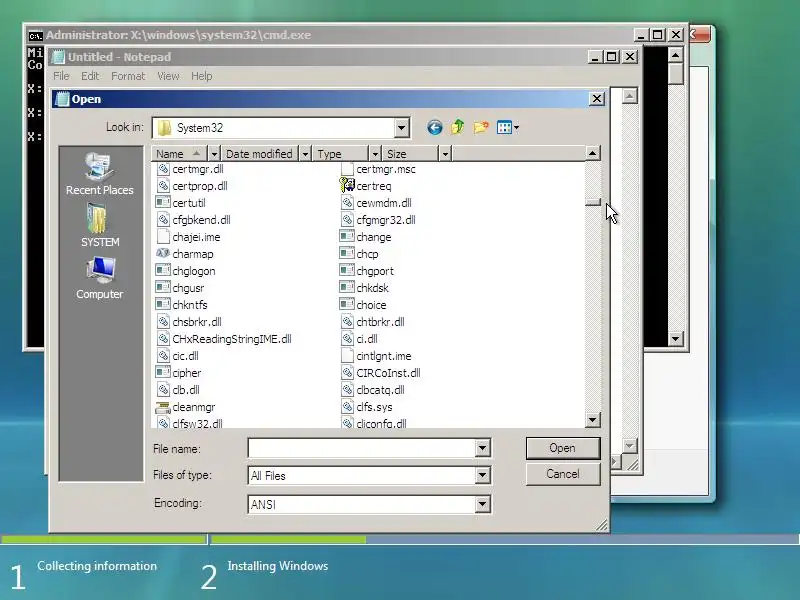This screenshot has height=600, width=800.
Task: Click inside the File name text field
Action: point(362,448)
